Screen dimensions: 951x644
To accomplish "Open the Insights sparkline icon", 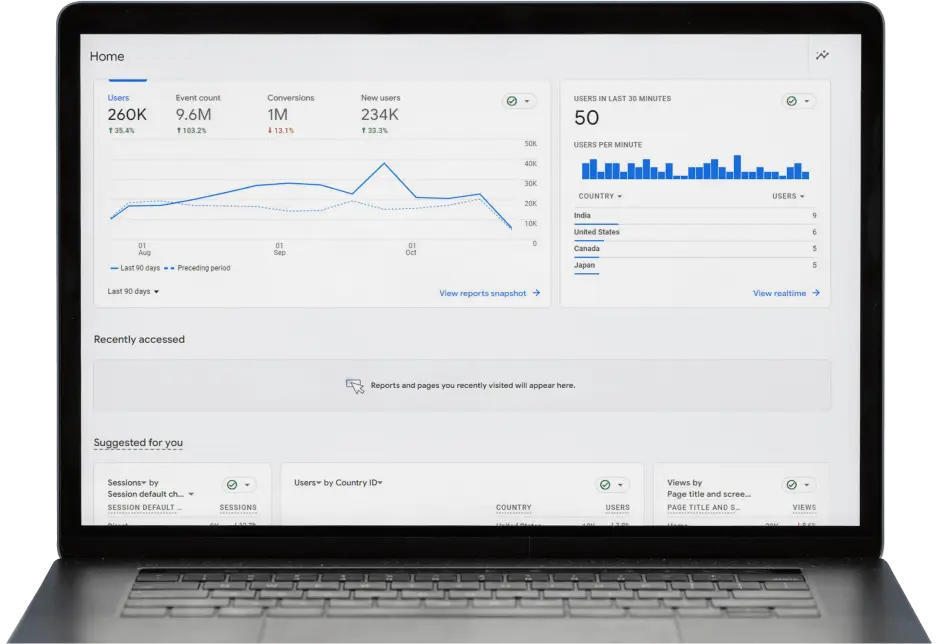I will [x=822, y=56].
